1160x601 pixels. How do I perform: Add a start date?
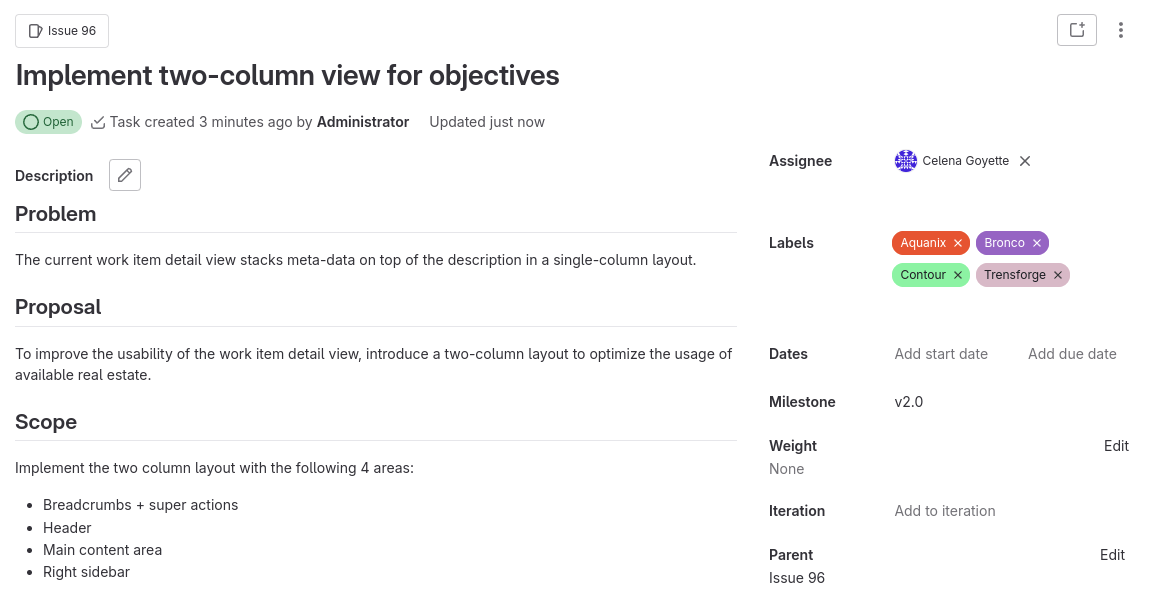(940, 353)
